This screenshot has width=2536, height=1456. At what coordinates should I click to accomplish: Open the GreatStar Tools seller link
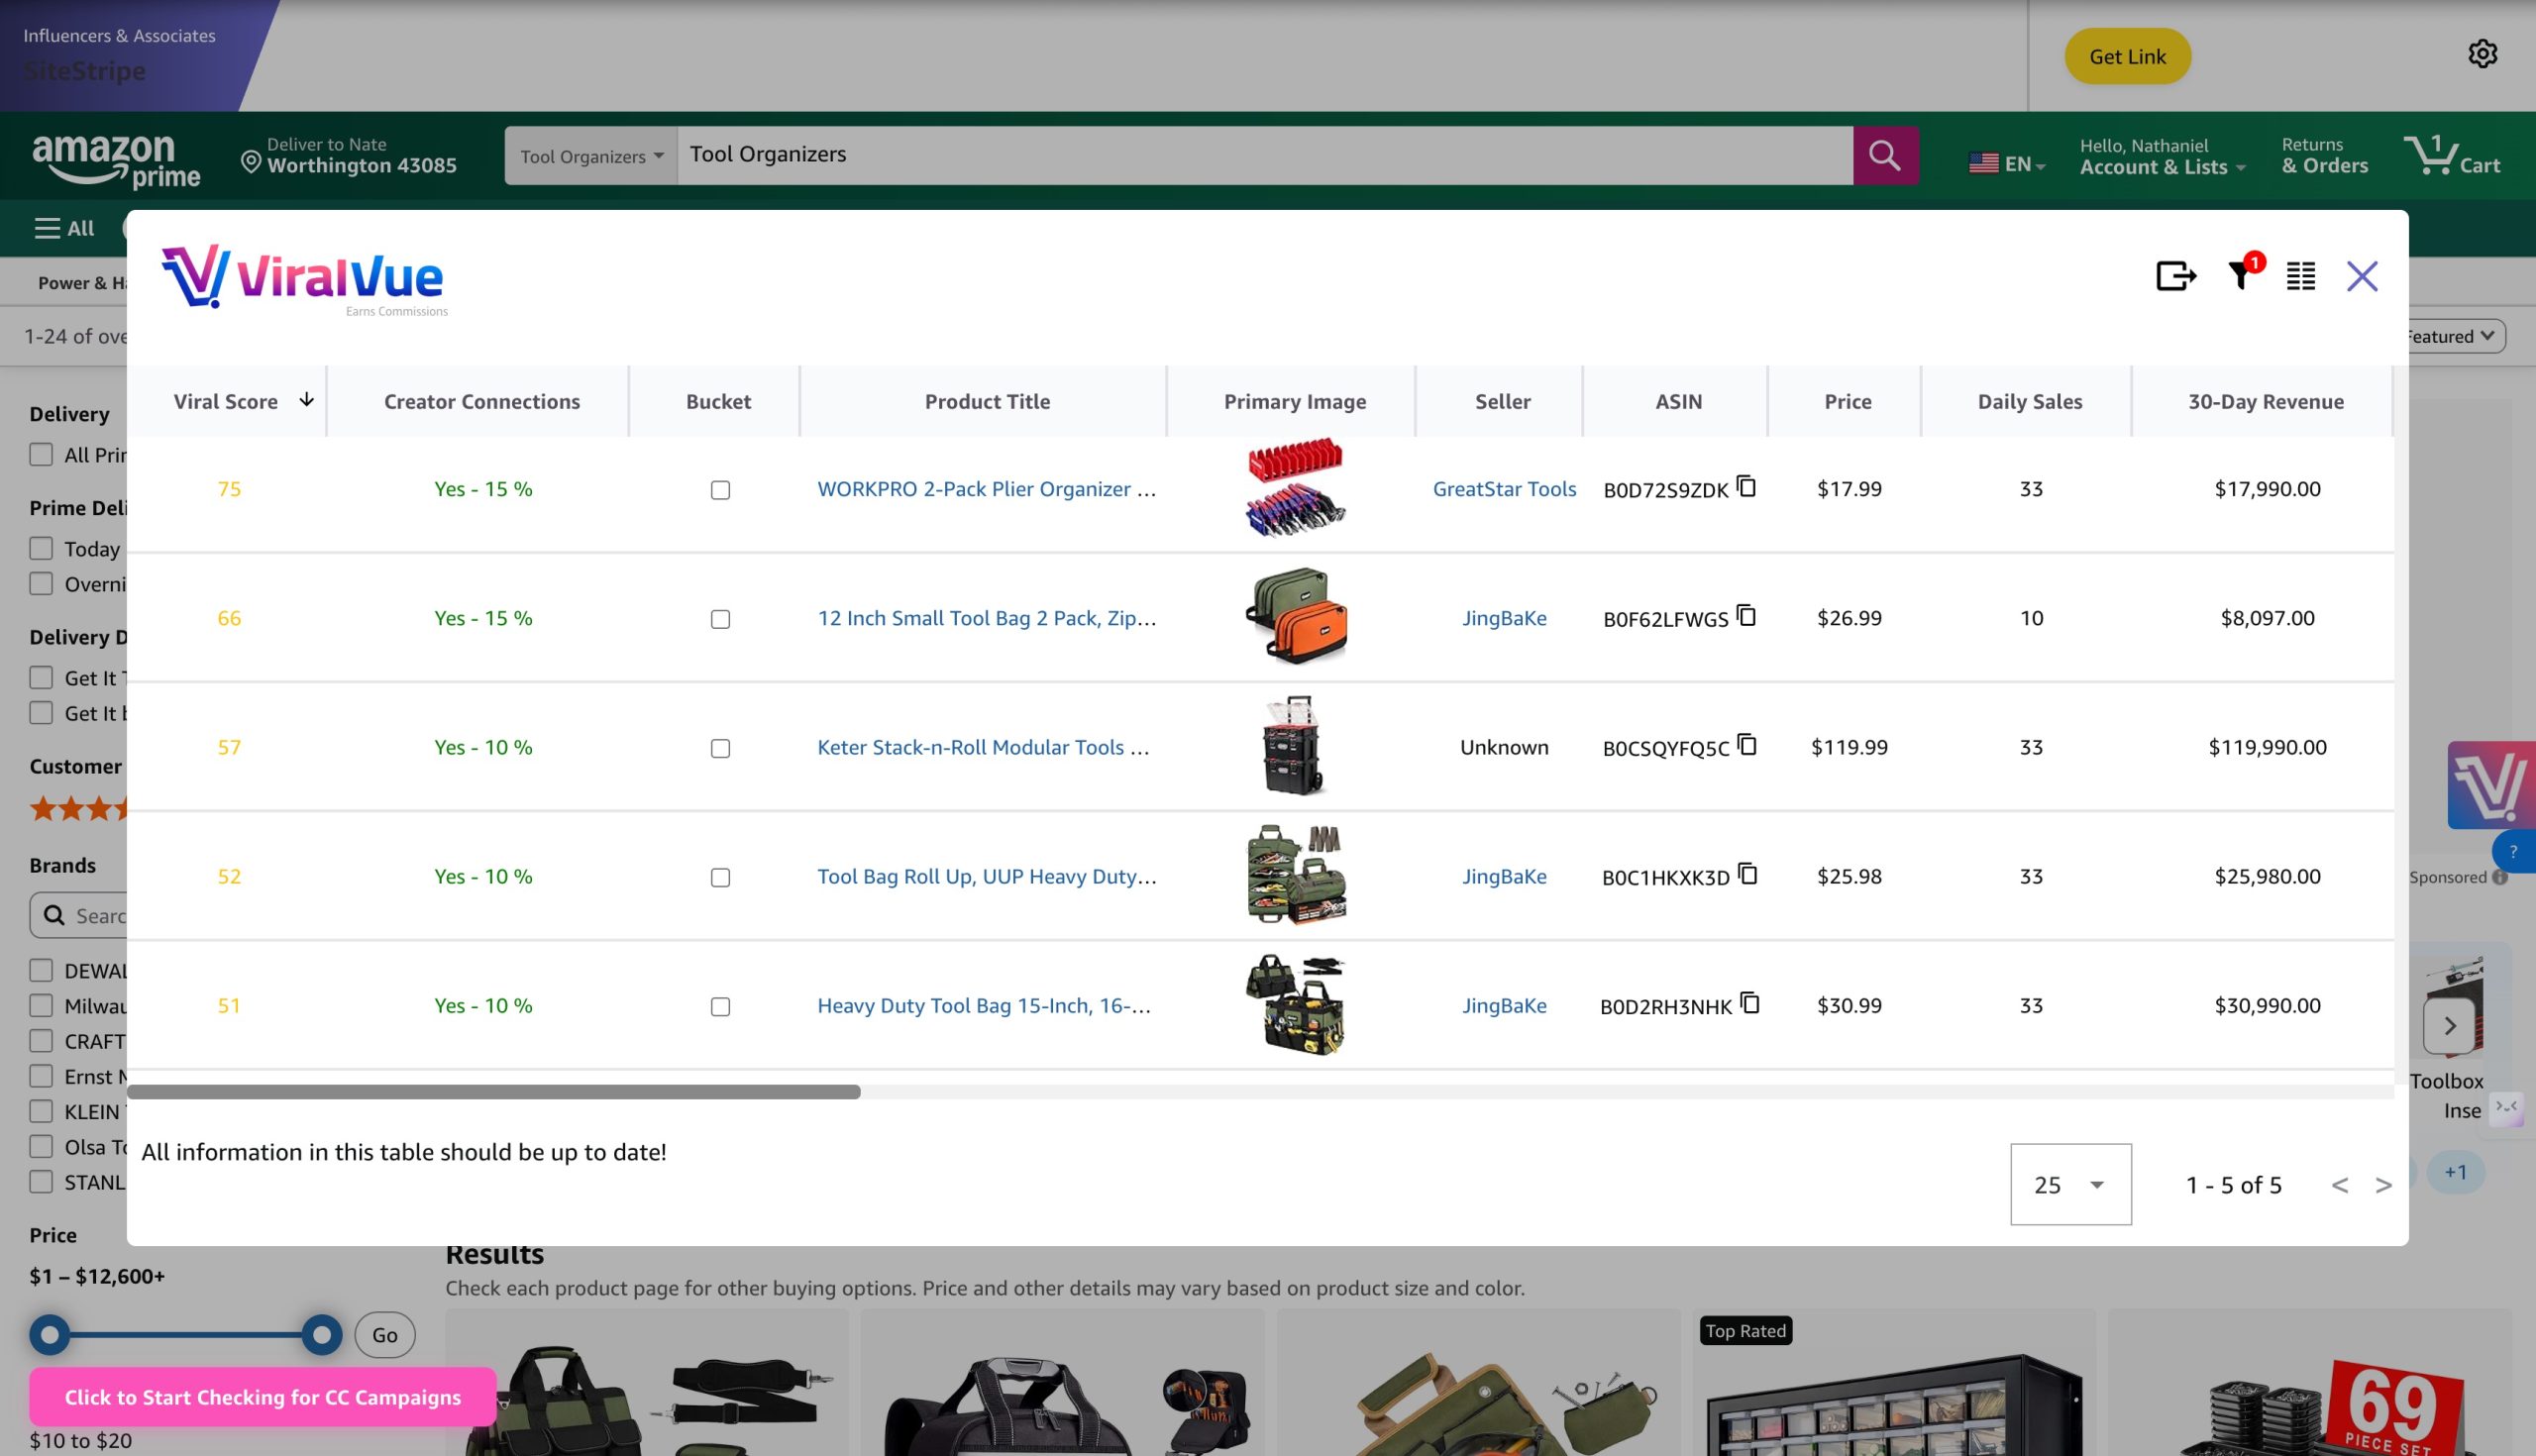[1504, 488]
